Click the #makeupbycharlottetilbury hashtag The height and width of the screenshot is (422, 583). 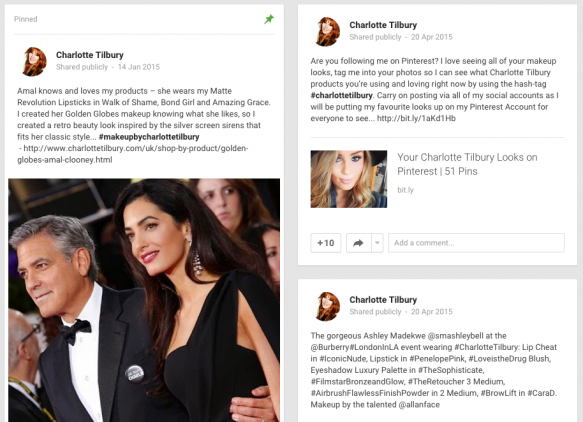pos(149,137)
